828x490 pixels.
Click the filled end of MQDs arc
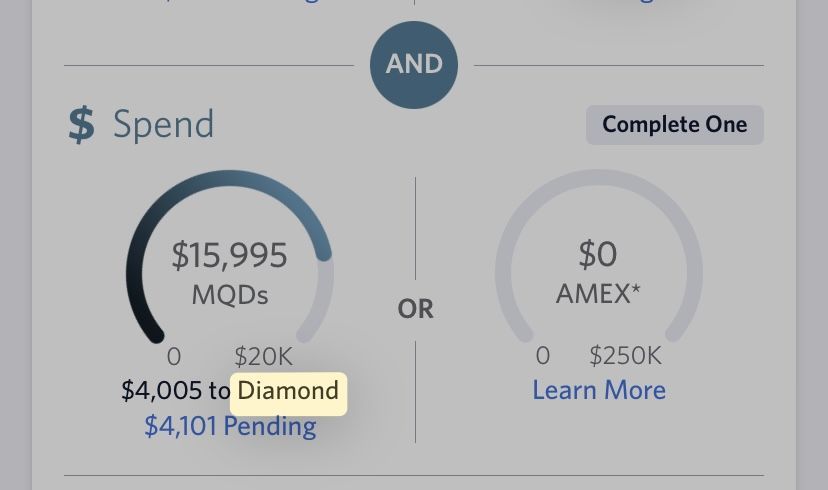click(x=323, y=252)
